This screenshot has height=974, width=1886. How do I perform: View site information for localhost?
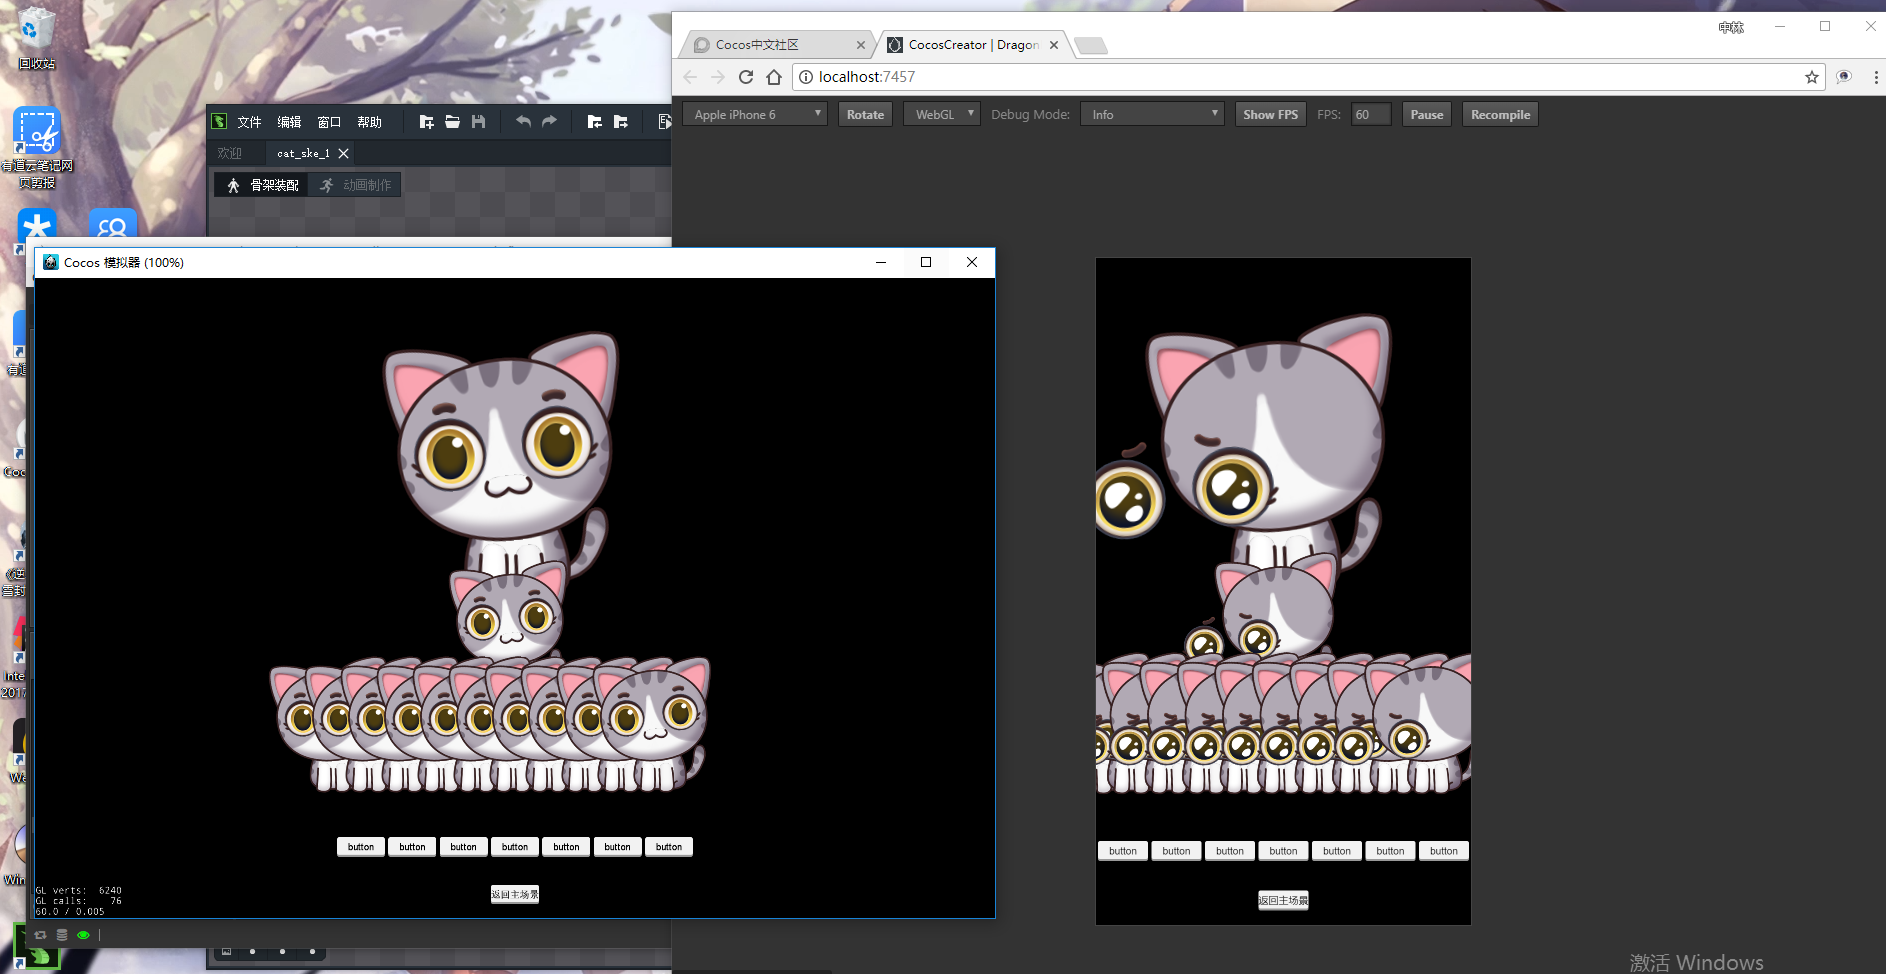(806, 77)
